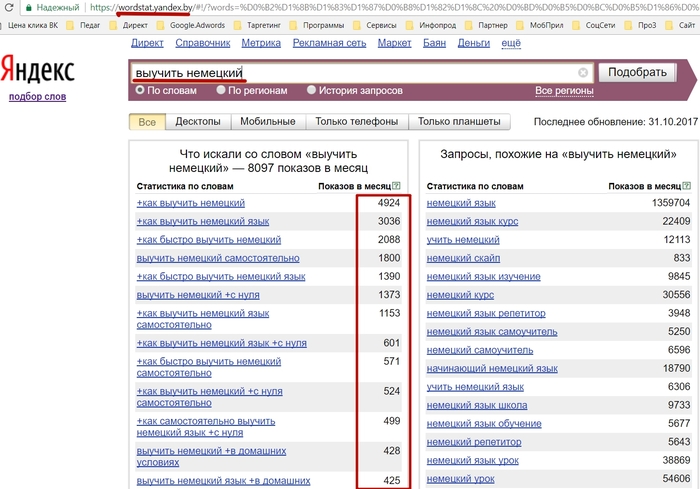Select the 'По словам' radio button
This screenshot has width=700, height=489.
click(140, 90)
